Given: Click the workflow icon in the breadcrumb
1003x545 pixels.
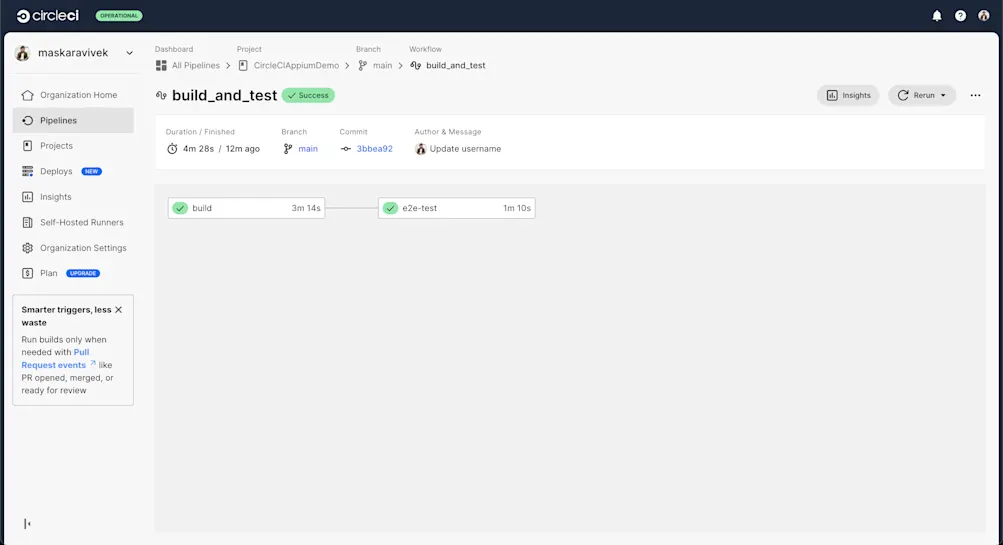Looking at the screenshot, I should pyautogui.click(x=416, y=65).
